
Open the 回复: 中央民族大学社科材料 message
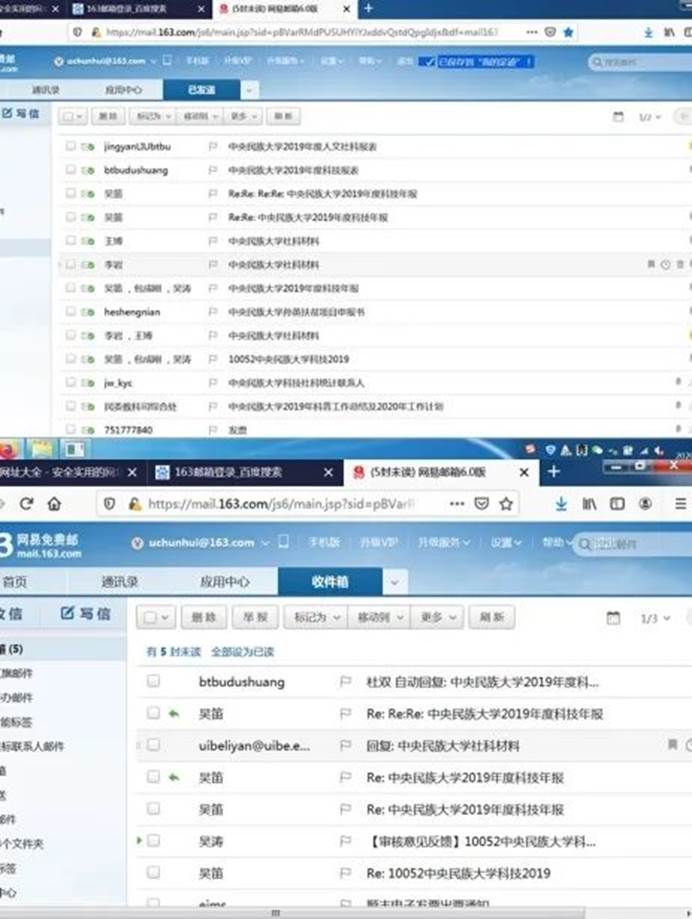(442, 746)
